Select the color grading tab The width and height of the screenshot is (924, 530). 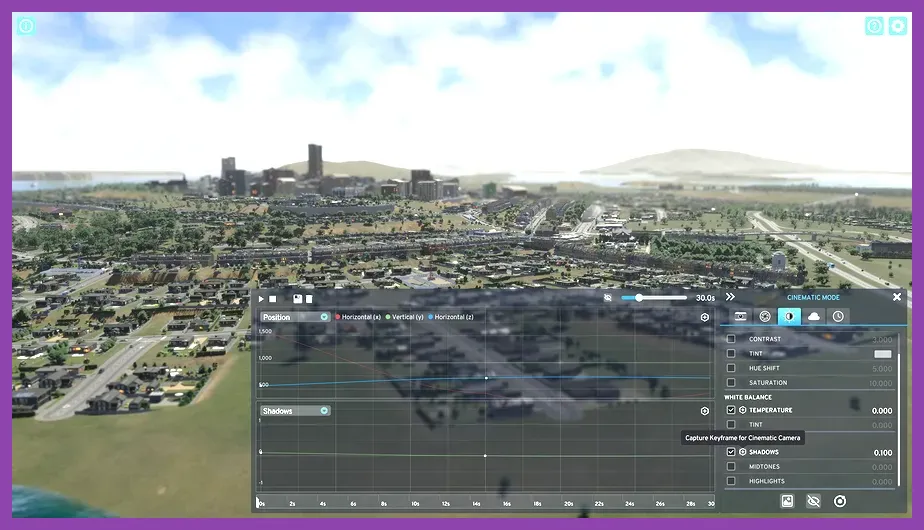pos(789,317)
